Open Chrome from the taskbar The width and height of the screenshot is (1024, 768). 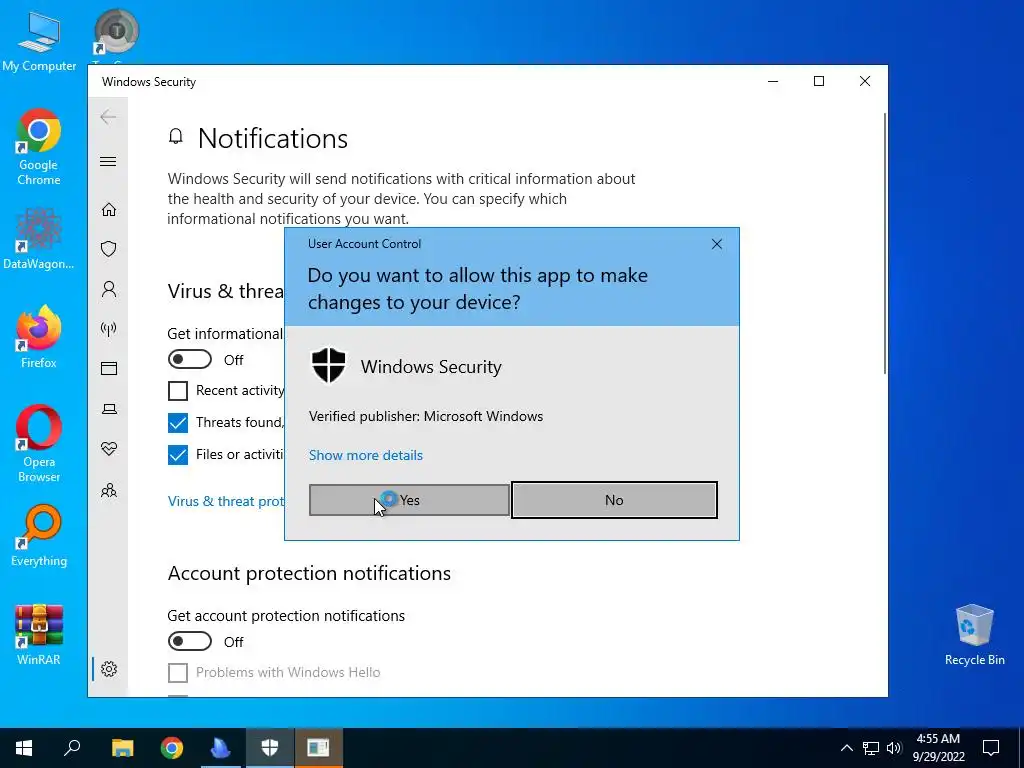coord(172,748)
